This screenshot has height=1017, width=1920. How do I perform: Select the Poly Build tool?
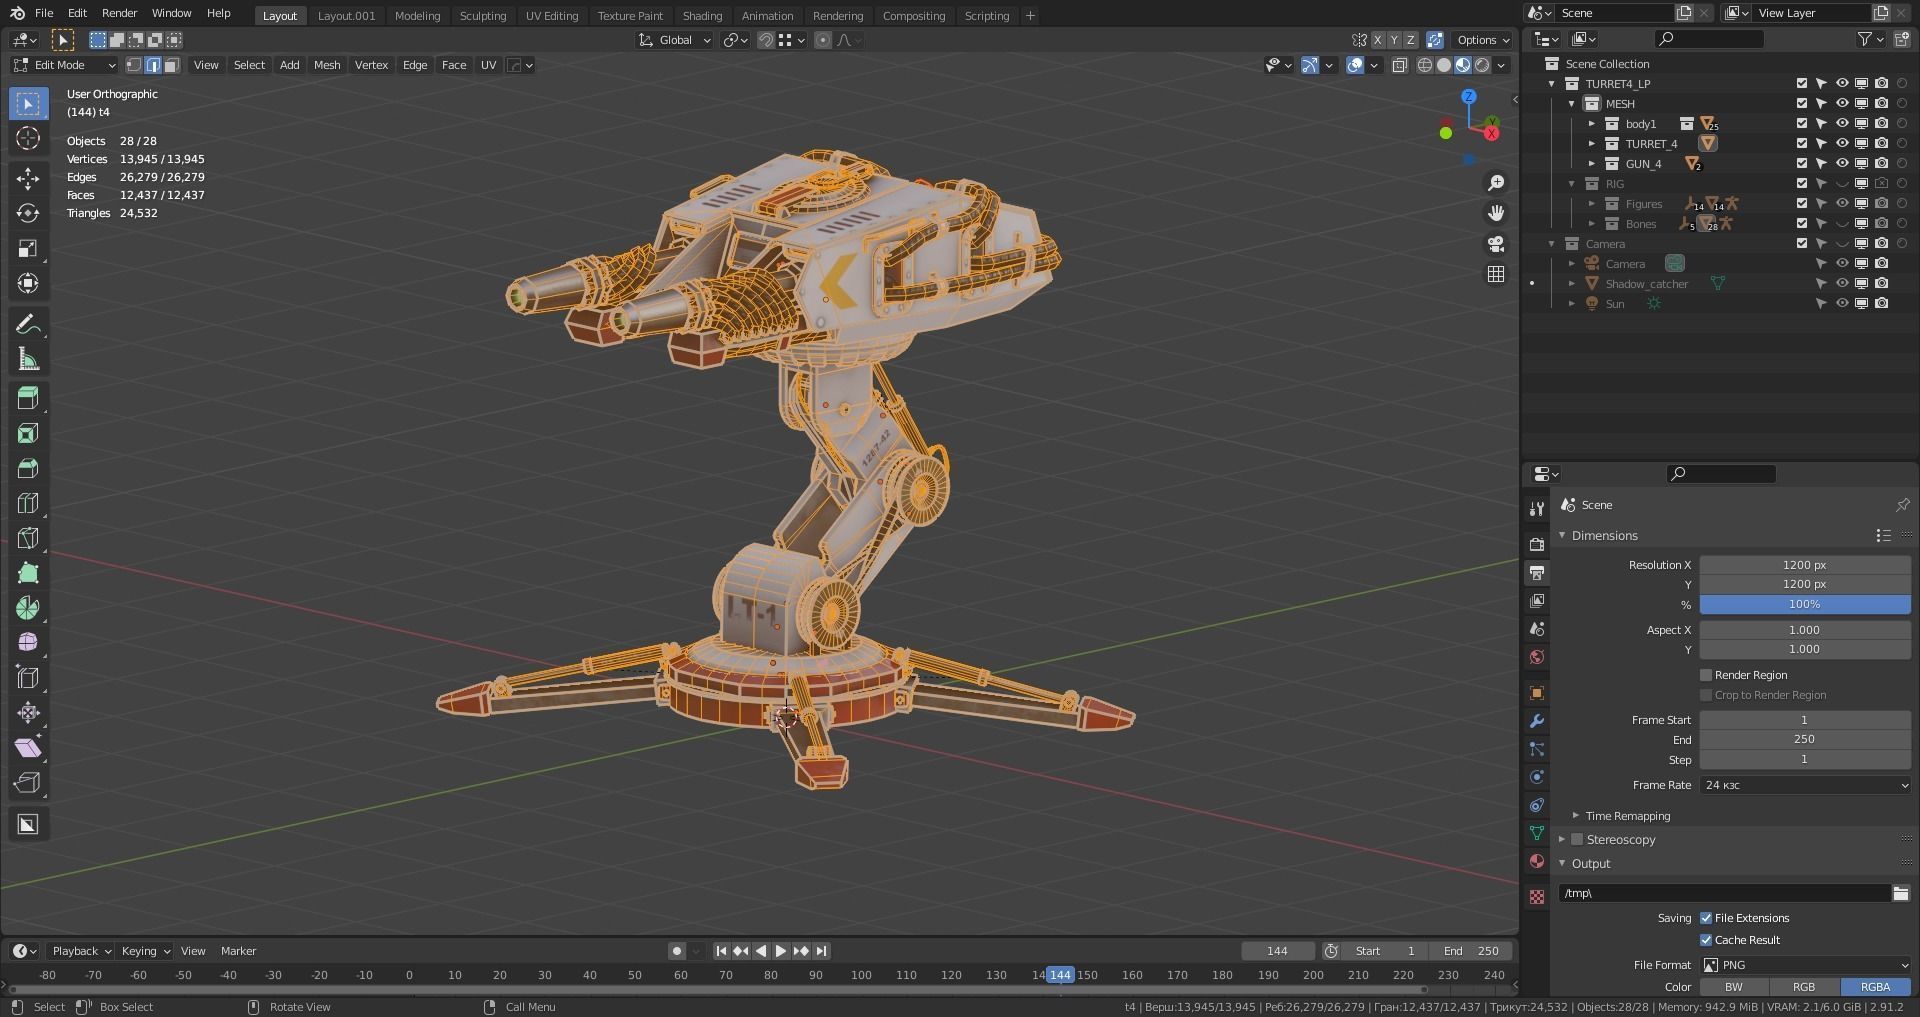click(28, 573)
